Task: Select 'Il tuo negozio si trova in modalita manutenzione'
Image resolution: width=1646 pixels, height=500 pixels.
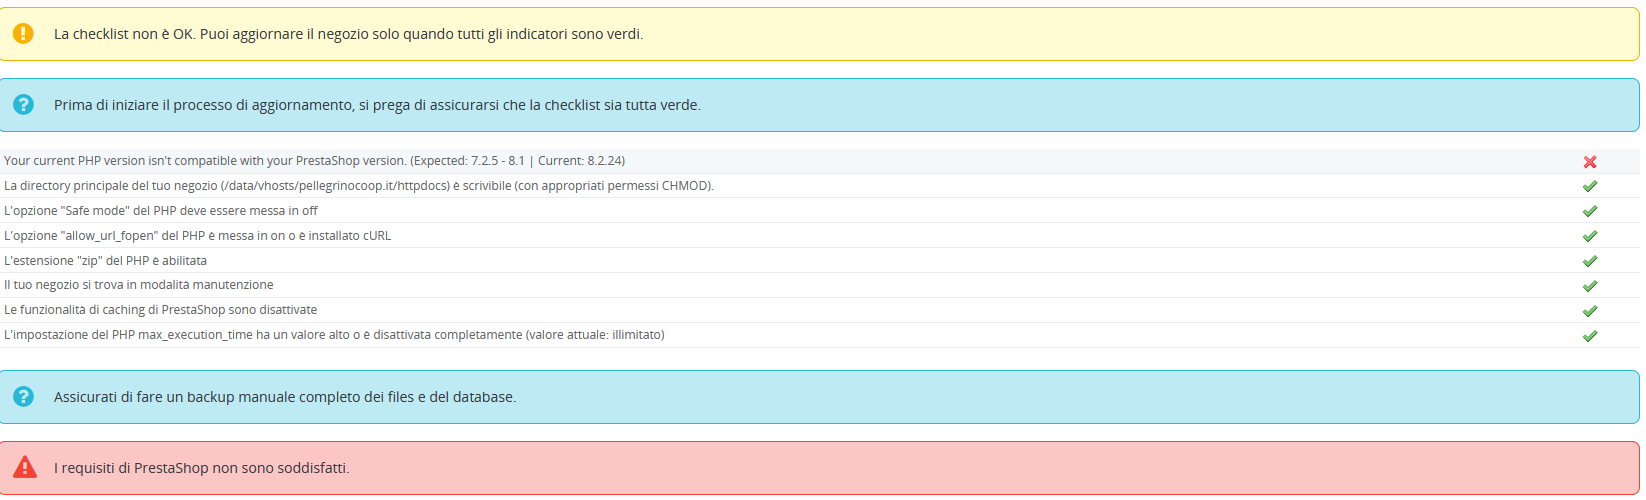Action: click(x=138, y=285)
